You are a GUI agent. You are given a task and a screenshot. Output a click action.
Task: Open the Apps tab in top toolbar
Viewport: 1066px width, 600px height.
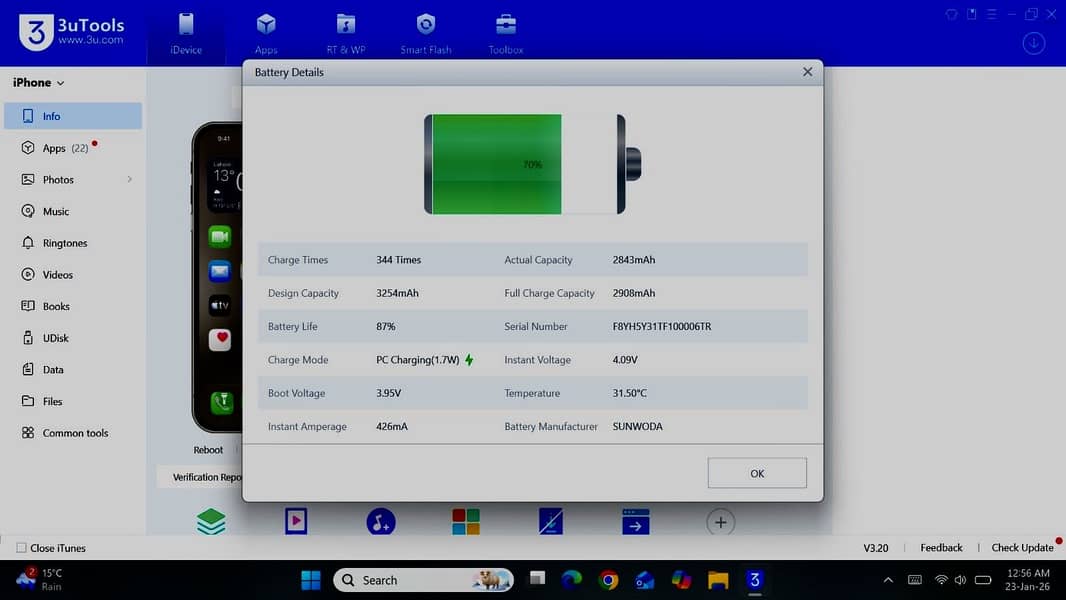[x=265, y=33]
